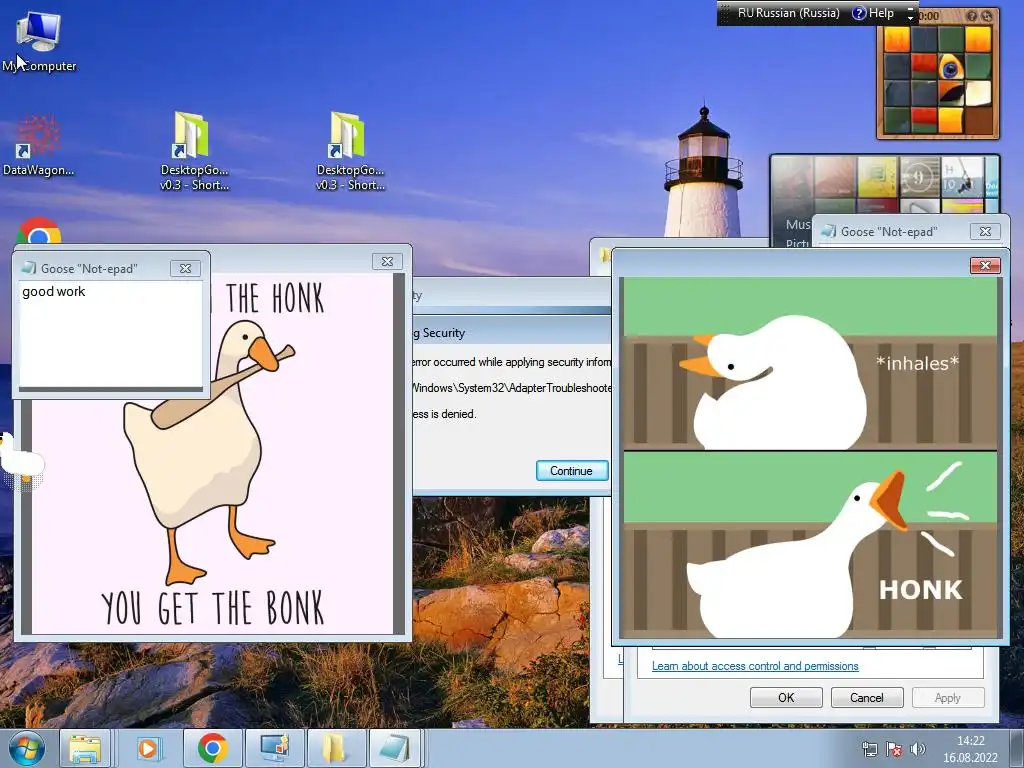Screen dimensions: 1024x768
Task: Click the Media Center zipline photo tile
Action: pyautogui.click(x=961, y=176)
